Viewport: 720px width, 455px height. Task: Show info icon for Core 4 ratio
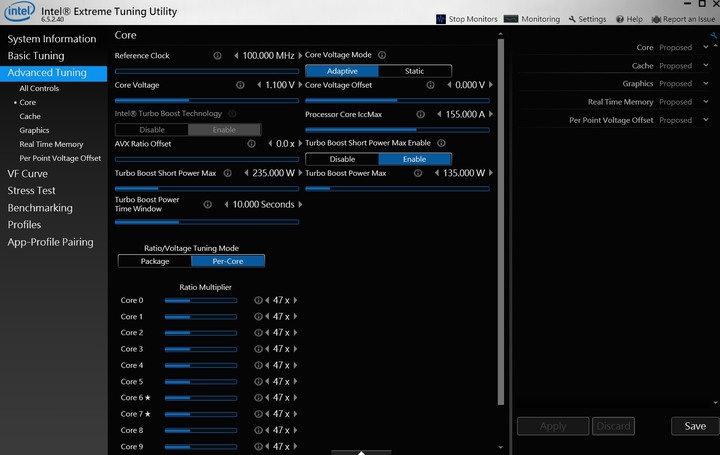point(259,365)
